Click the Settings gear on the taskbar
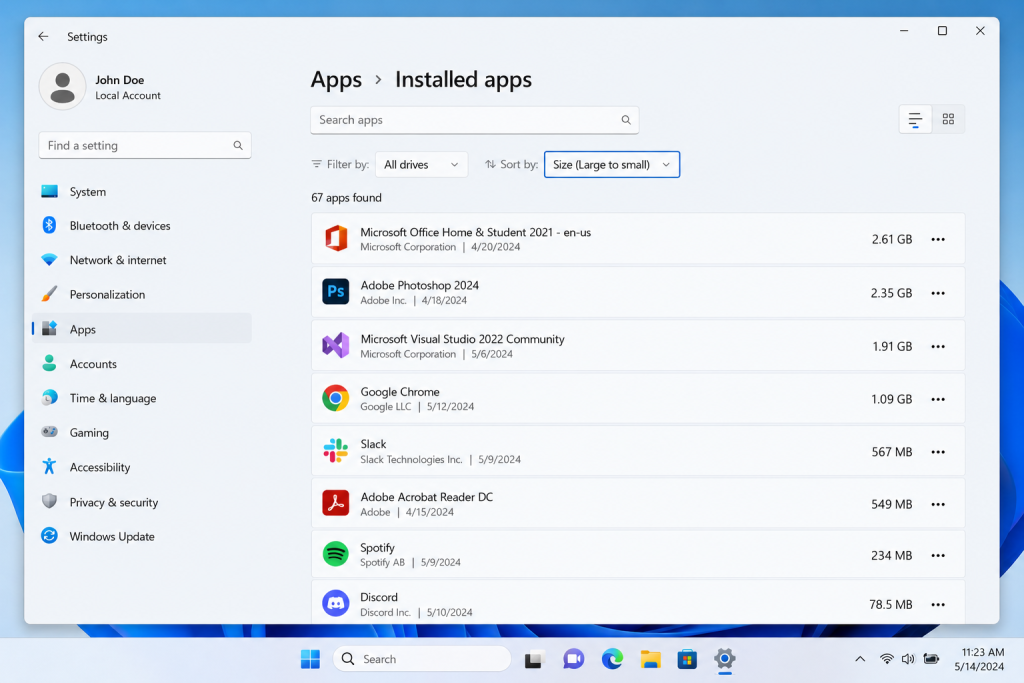 coord(724,659)
